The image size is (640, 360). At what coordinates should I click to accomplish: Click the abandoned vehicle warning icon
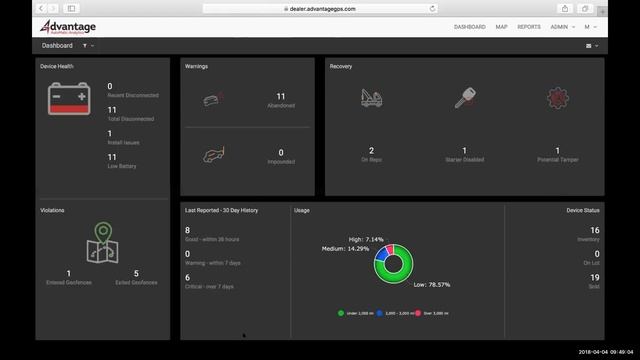click(x=213, y=99)
